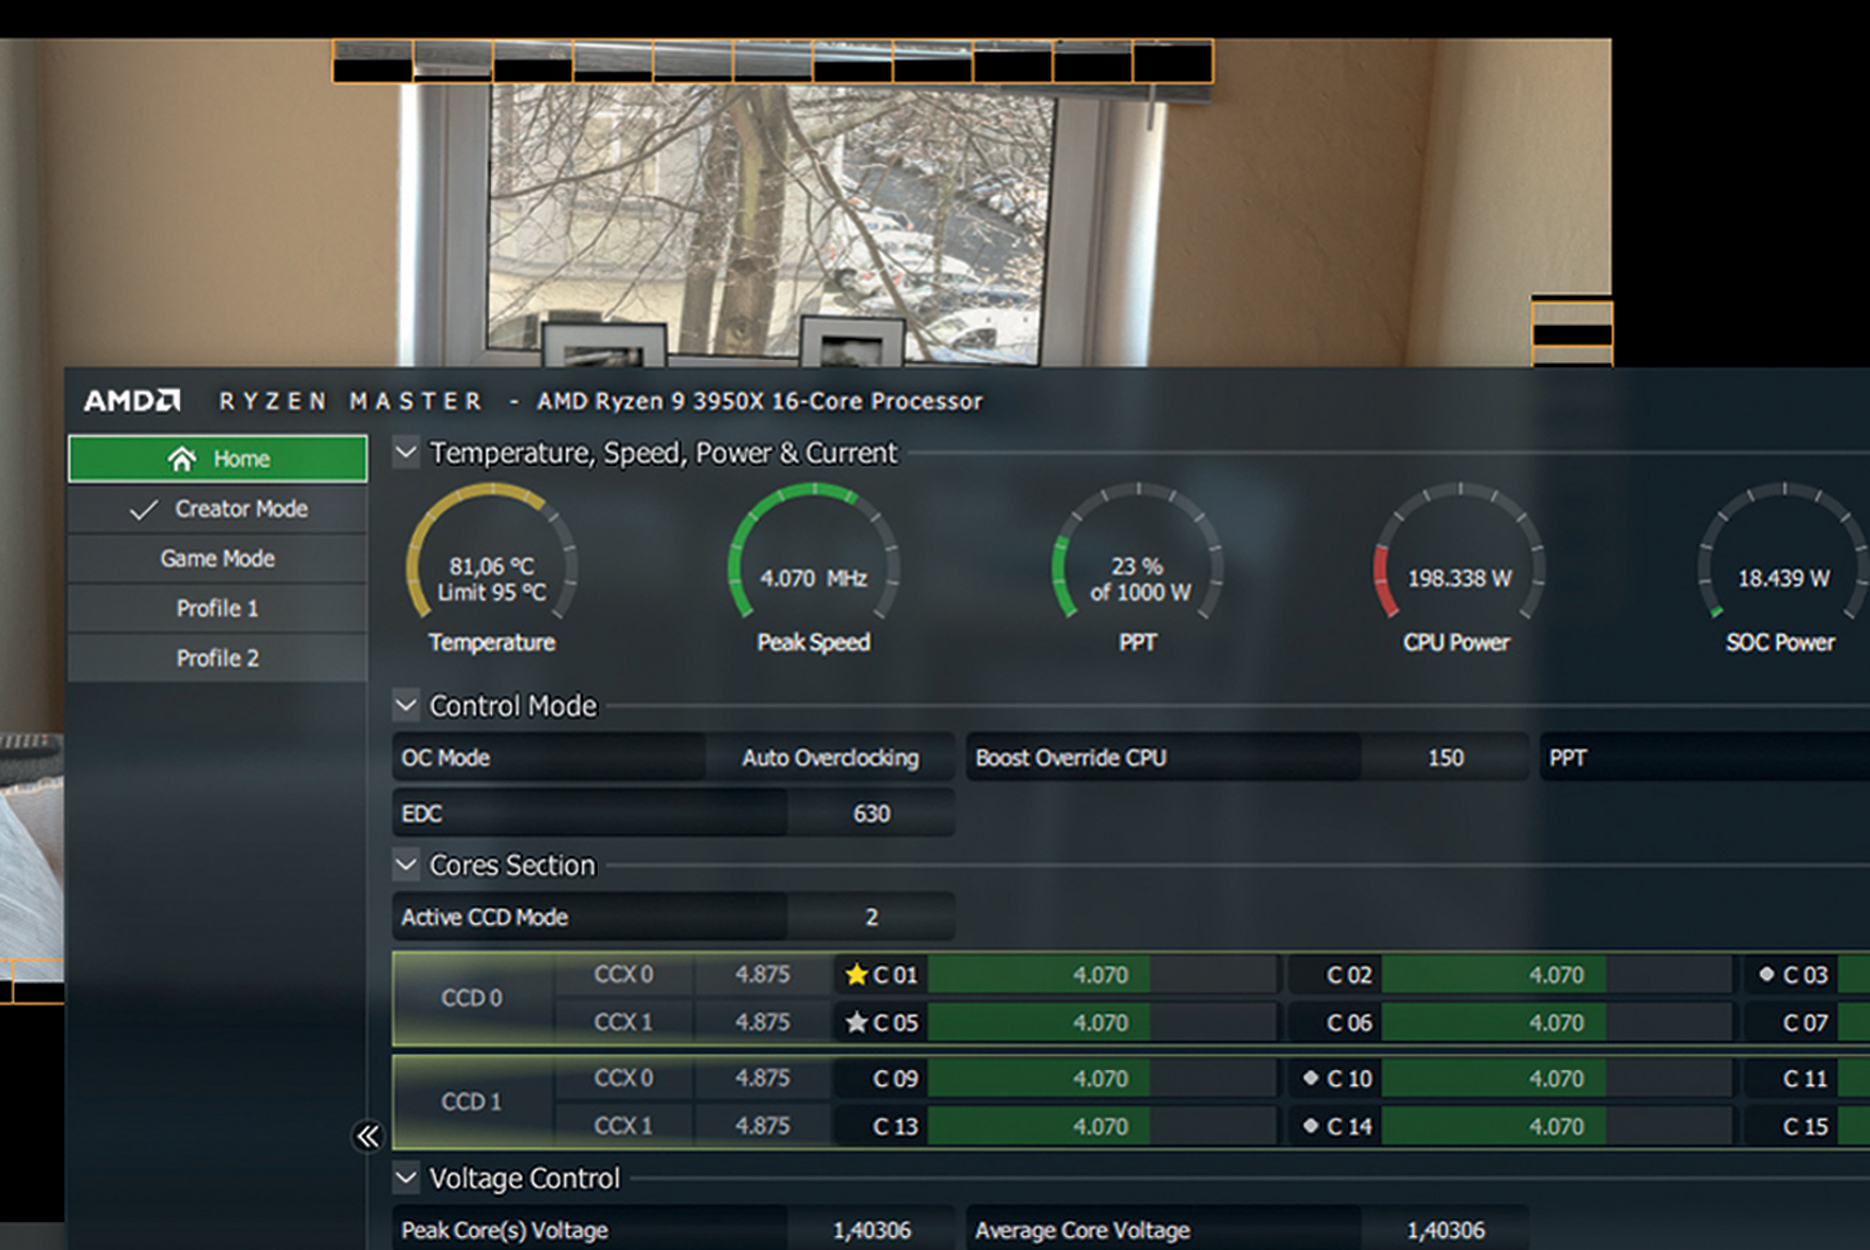Click the Boost Override CPU value 150
Viewport: 1870px width, 1250px height.
coord(1444,758)
